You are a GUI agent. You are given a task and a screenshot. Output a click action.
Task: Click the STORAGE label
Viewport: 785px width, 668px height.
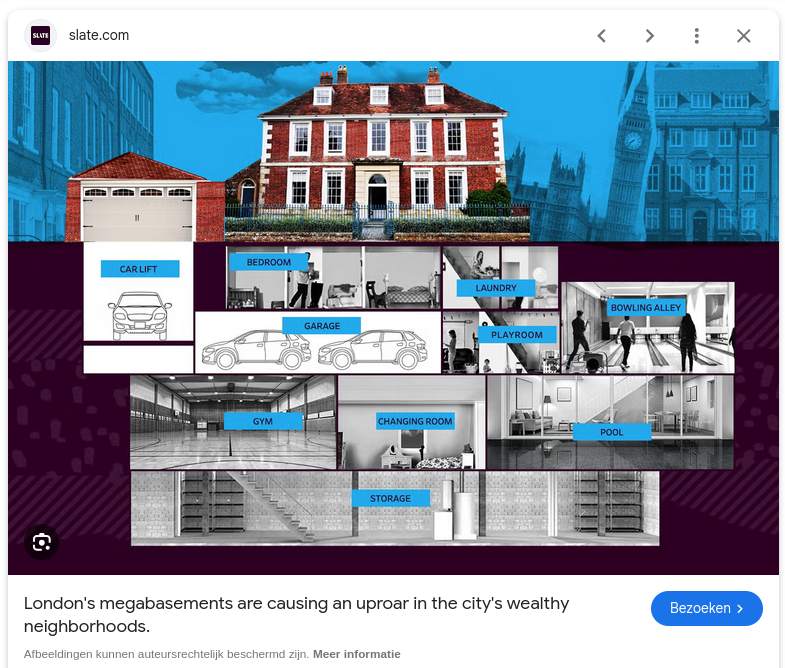(390, 498)
